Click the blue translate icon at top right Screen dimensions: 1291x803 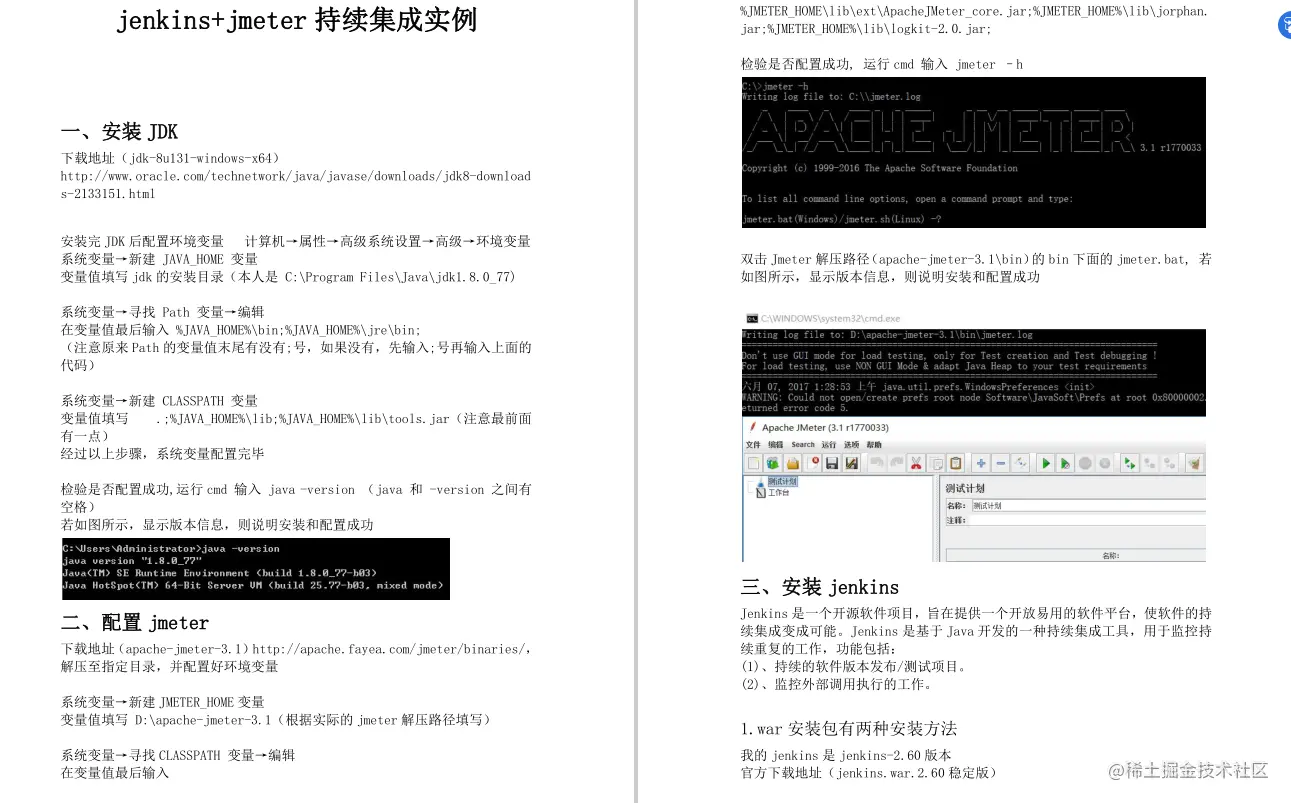[1283, 25]
